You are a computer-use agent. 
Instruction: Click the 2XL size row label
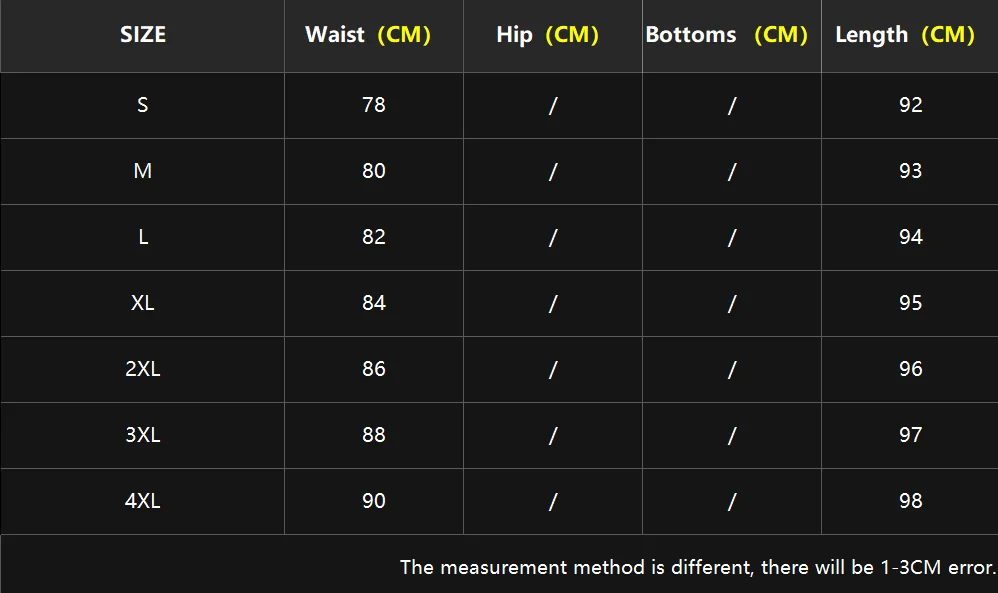point(143,369)
